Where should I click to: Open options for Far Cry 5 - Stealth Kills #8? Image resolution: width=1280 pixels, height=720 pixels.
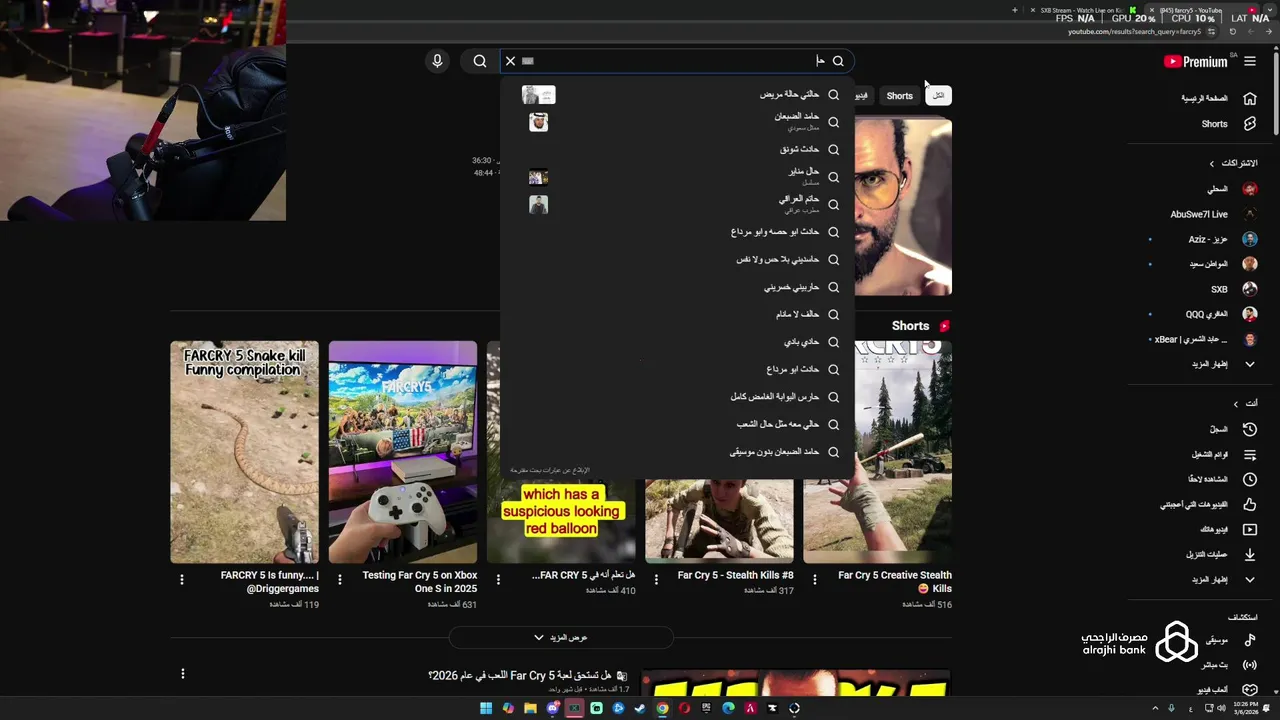tap(657, 579)
